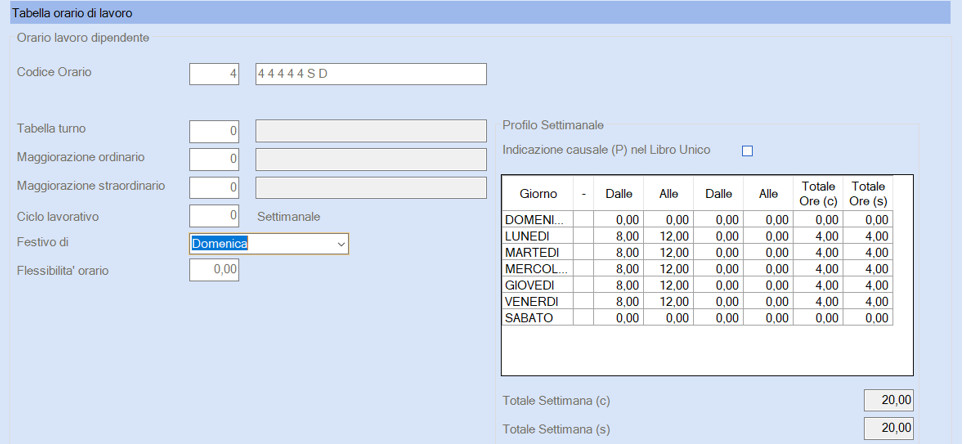Click the Totale Ore (s) column header

pos(868,193)
